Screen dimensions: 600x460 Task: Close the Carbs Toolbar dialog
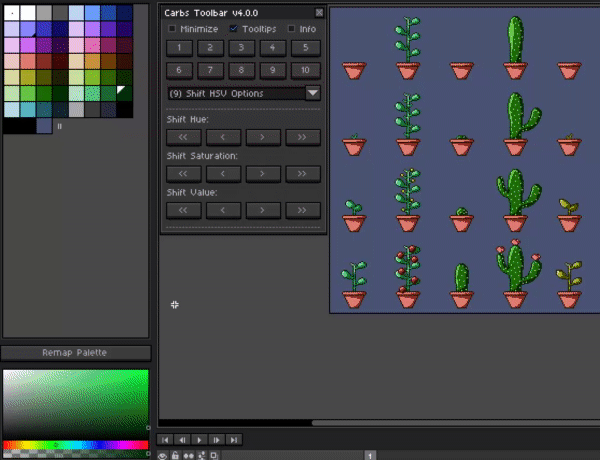coord(319,13)
